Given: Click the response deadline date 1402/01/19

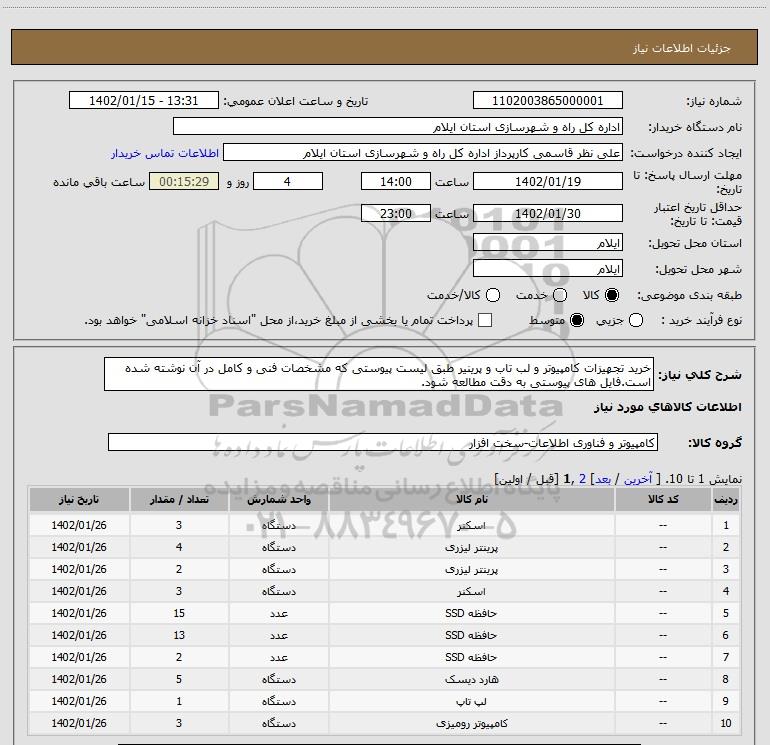Looking at the screenshot, I should pos(548,182).
